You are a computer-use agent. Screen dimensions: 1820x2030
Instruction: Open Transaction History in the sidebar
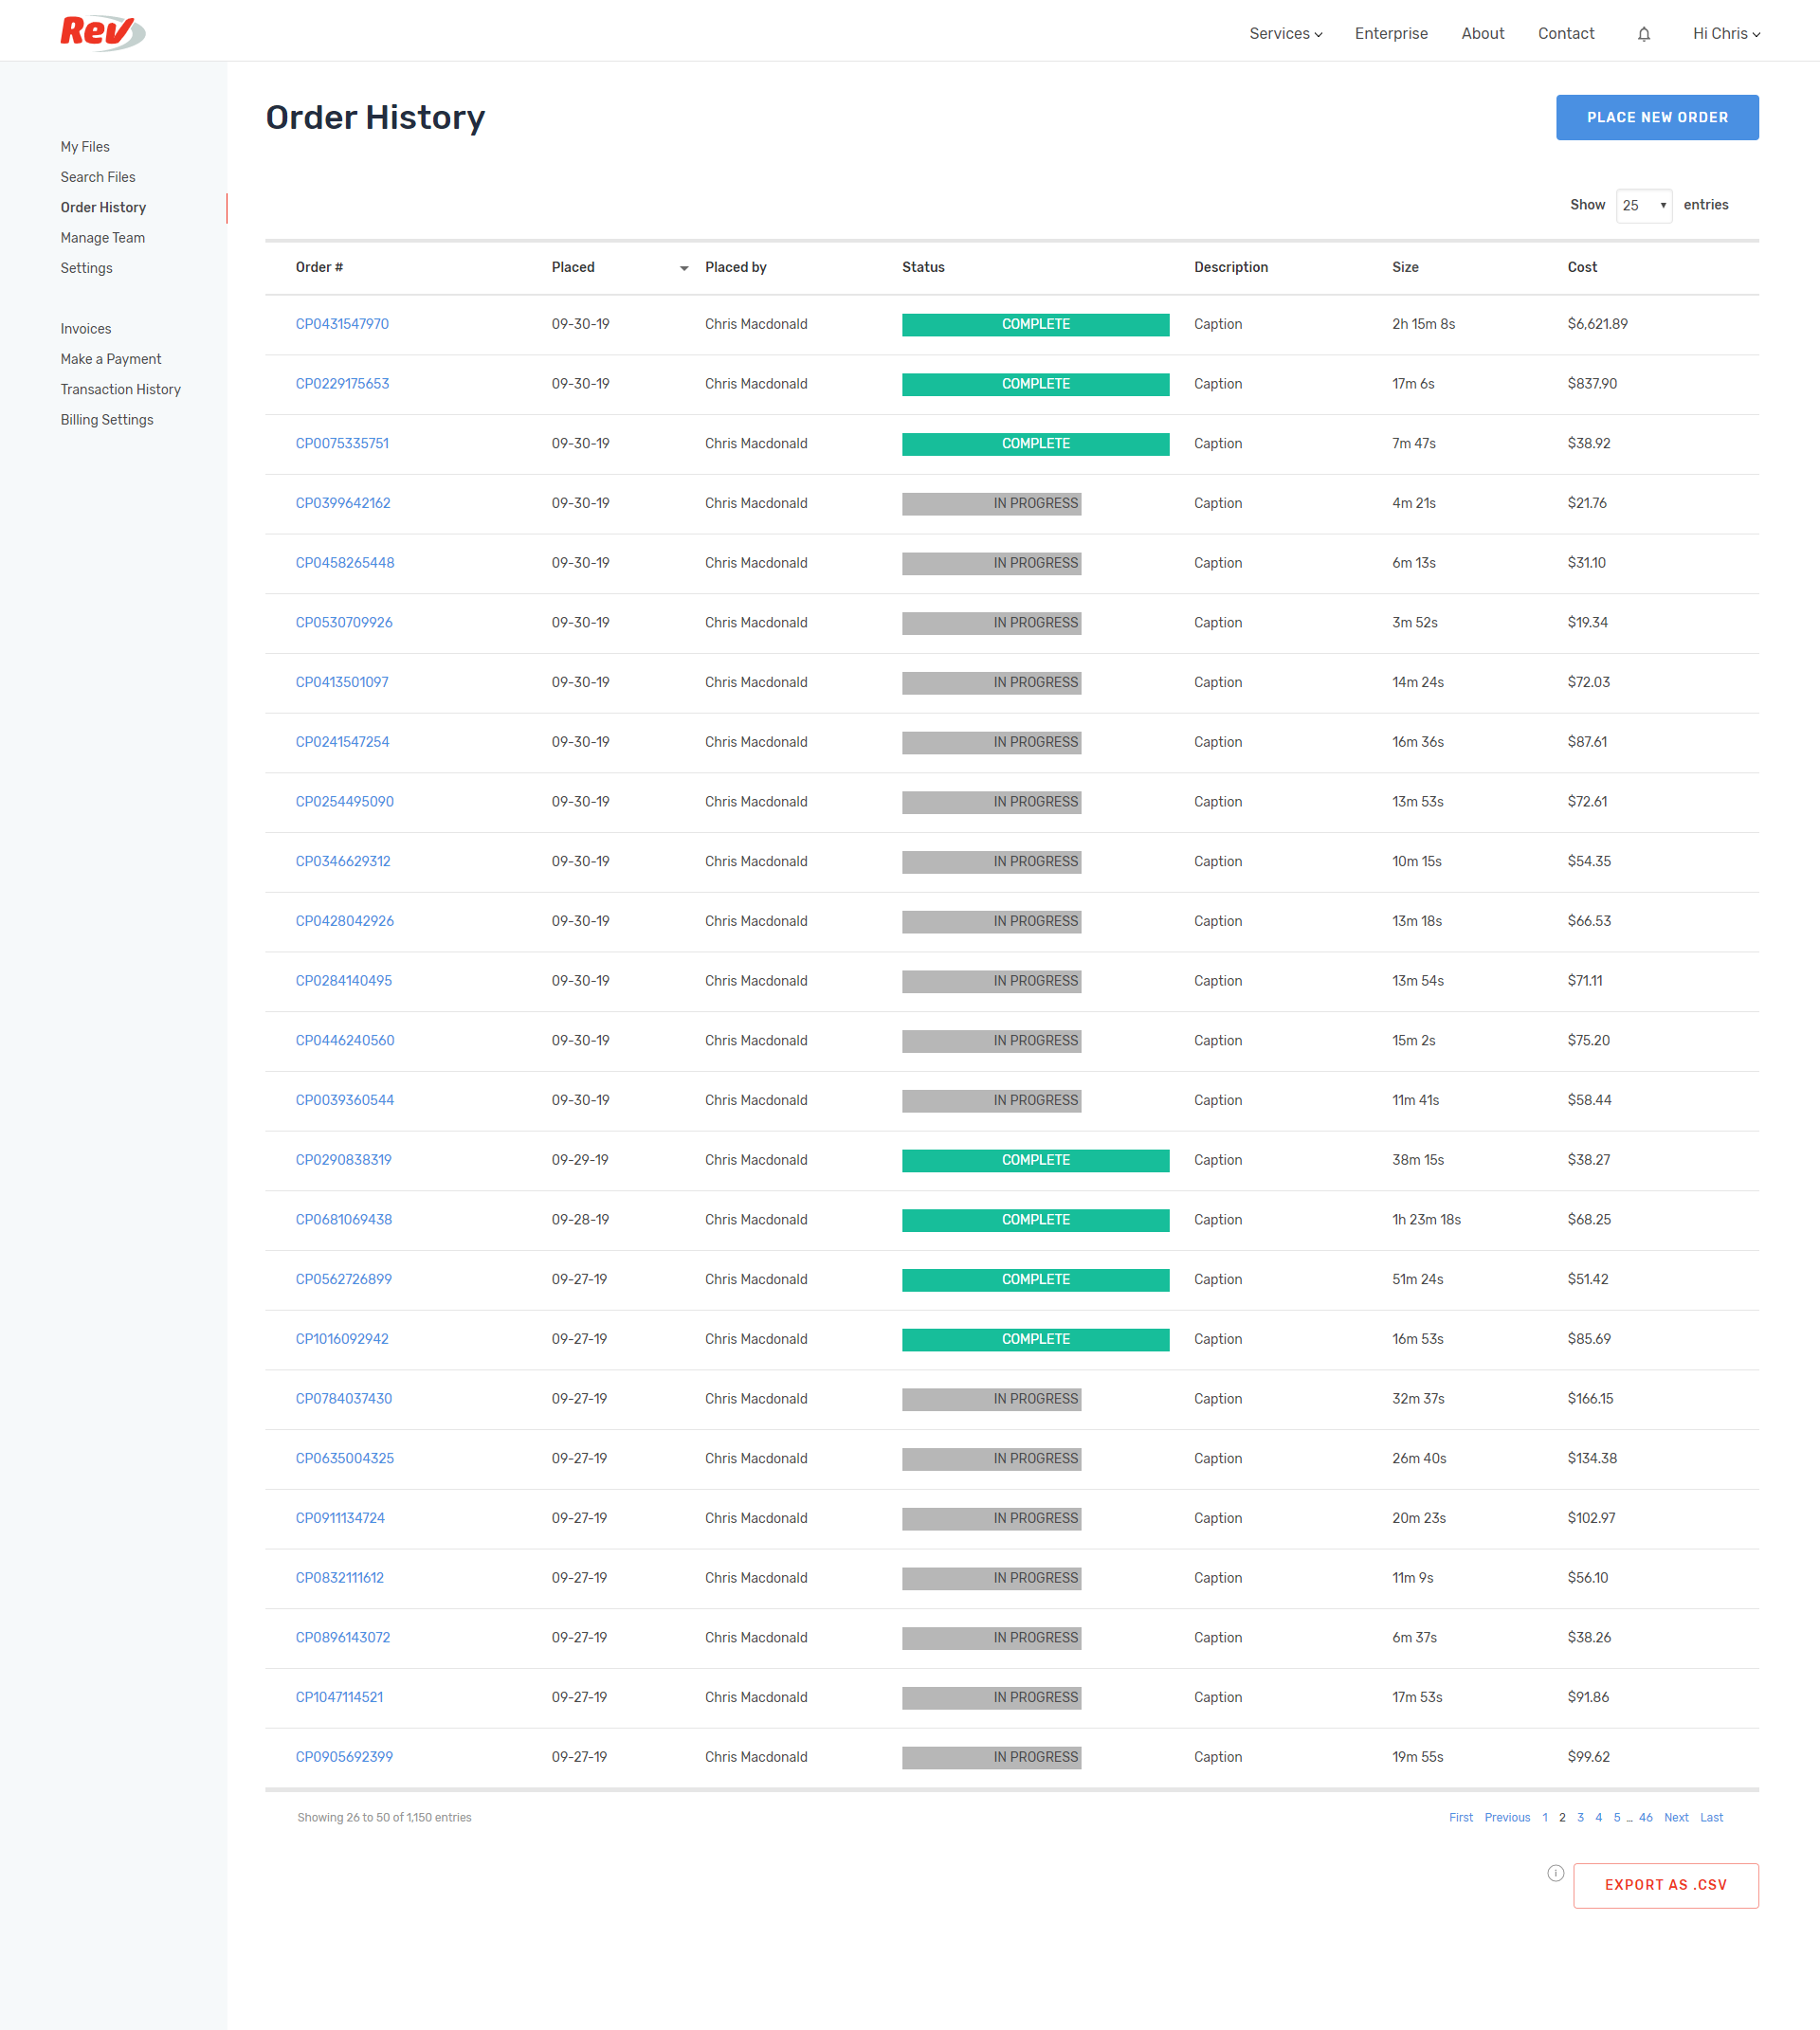tap(120, 390)
